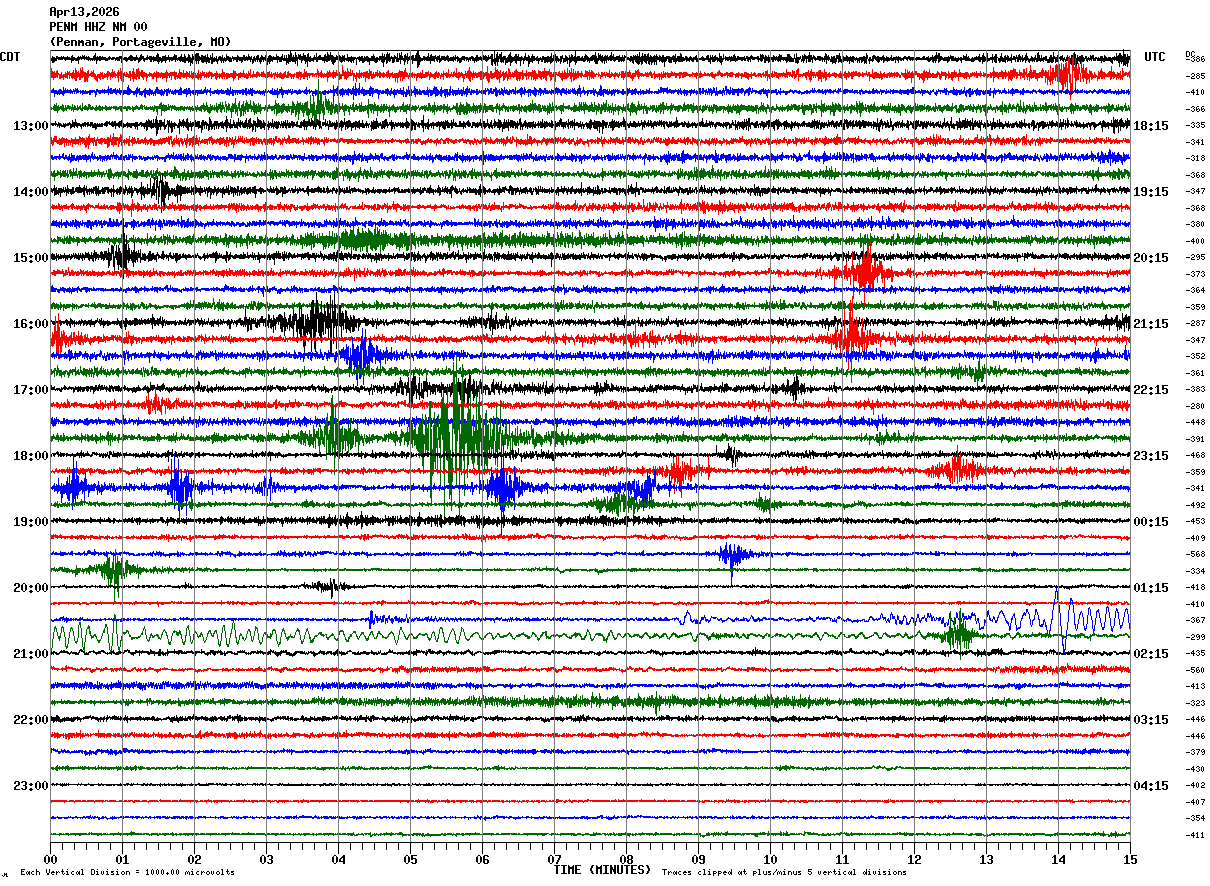Click the 21:00 CDT time label

31,654
